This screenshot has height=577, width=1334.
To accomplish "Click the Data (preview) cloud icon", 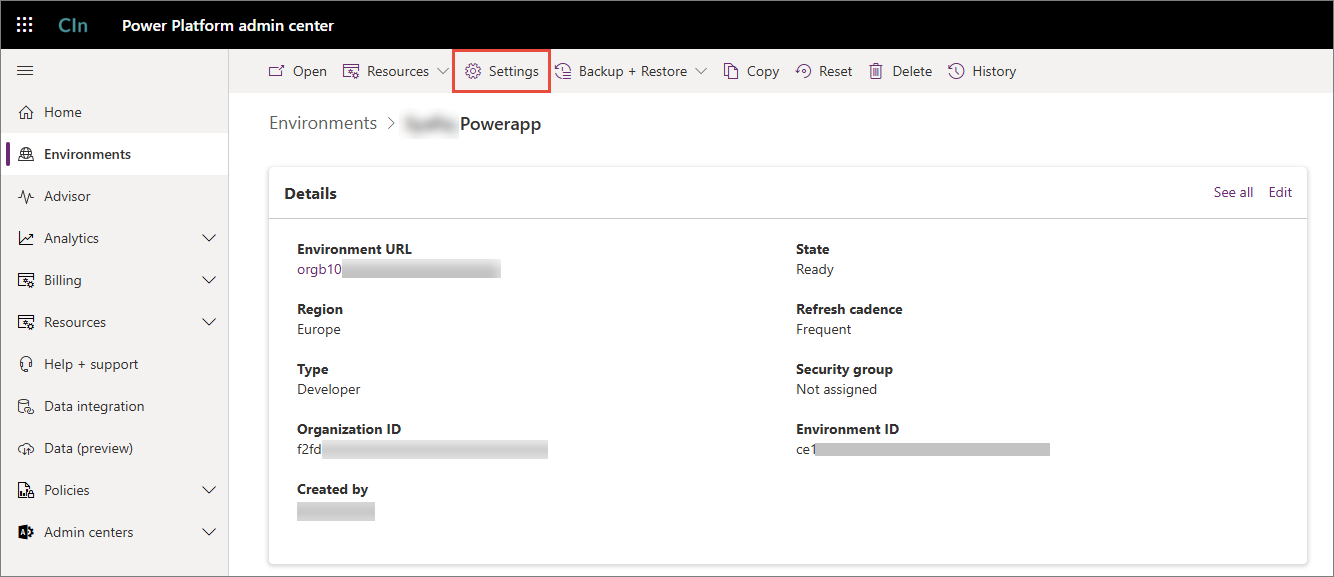I will (26, 448).
